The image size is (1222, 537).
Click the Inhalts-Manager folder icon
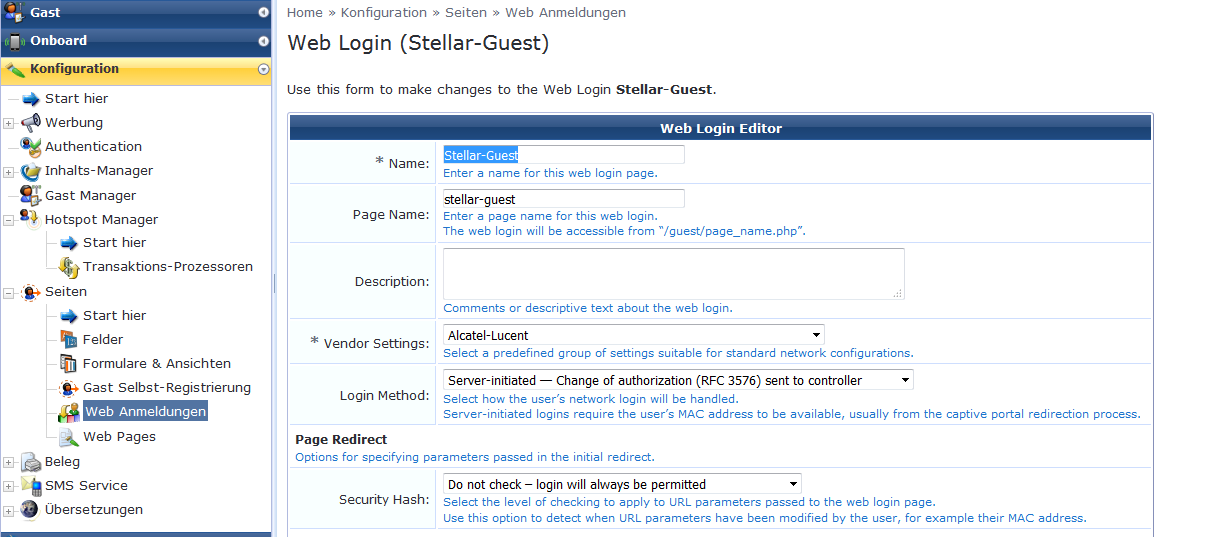pyautogui.click(x=31, y=171)
